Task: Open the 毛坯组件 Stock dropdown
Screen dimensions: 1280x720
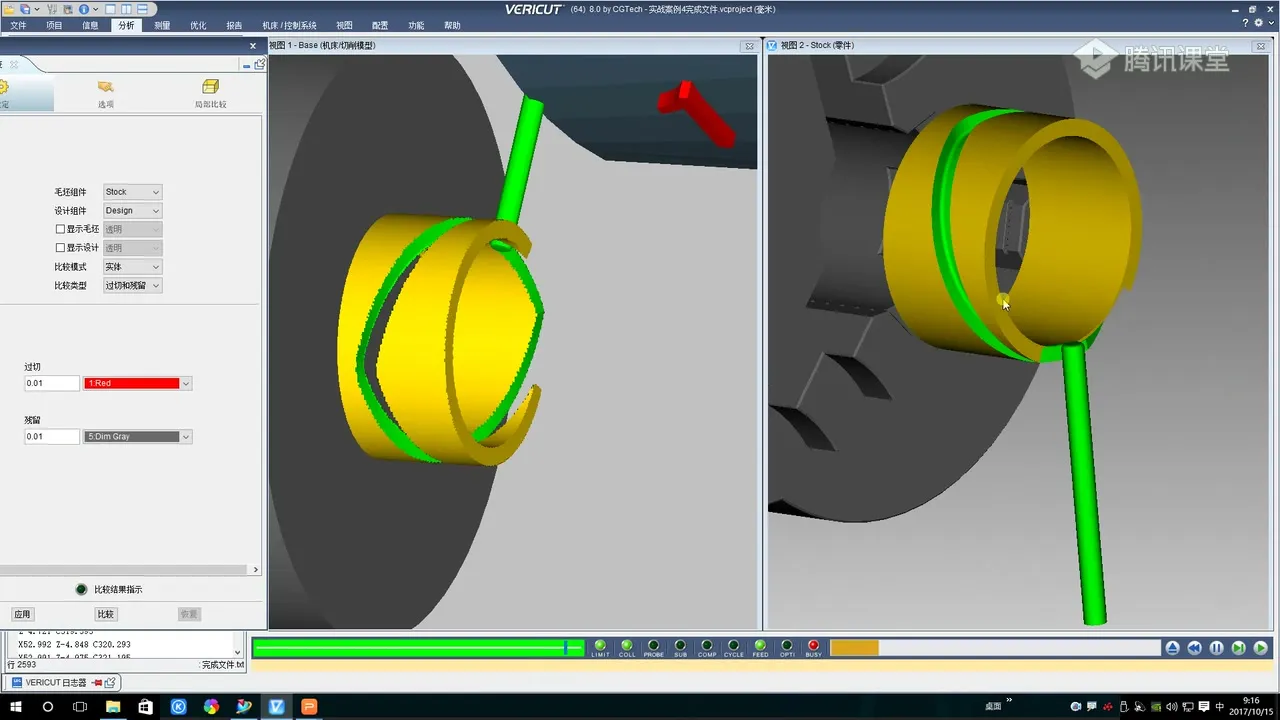Action: pos(132,192)
